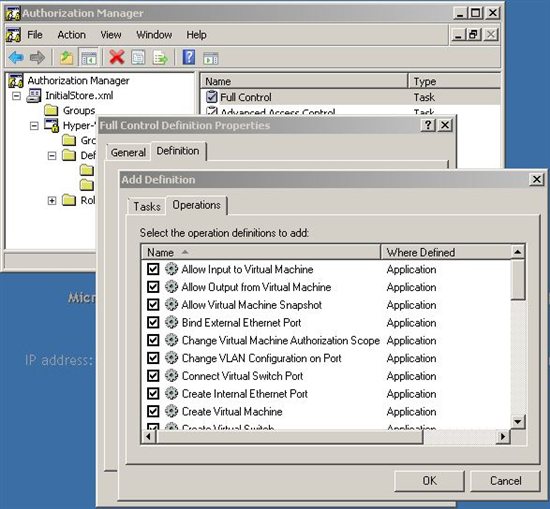550x509 pixels.
Task: Close the Add Definition dialog
Action: click(537, 179)
